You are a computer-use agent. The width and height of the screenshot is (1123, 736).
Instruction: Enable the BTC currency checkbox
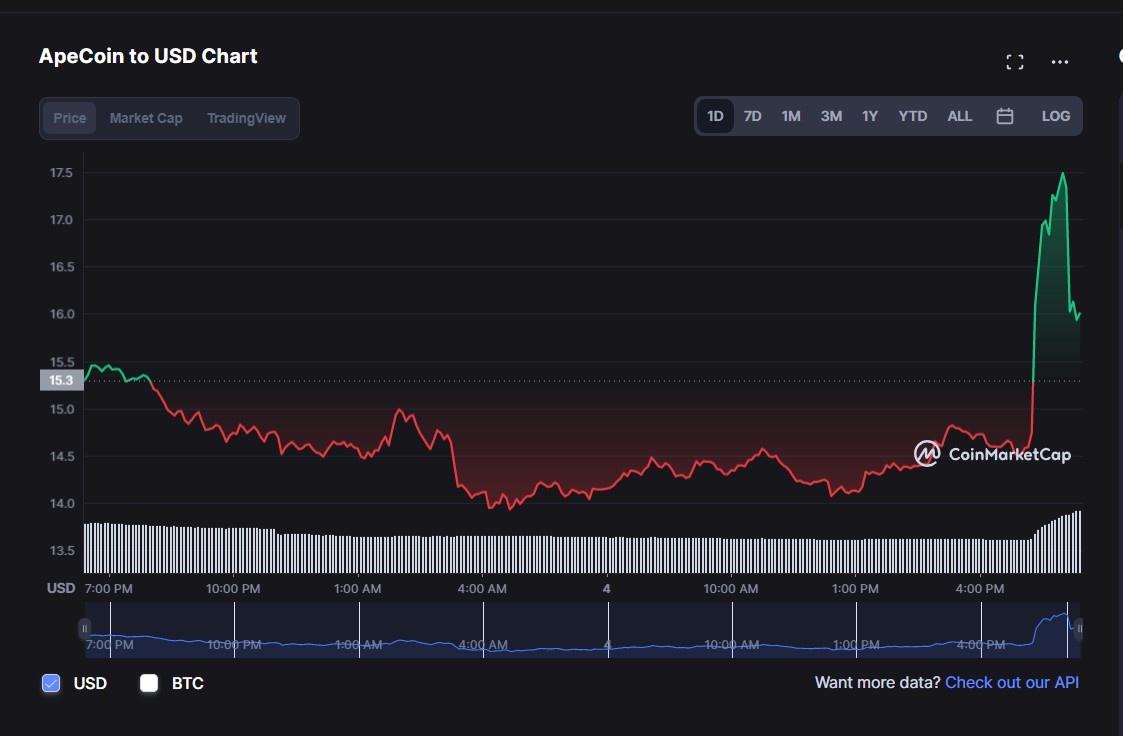click(x=149, y=683)
